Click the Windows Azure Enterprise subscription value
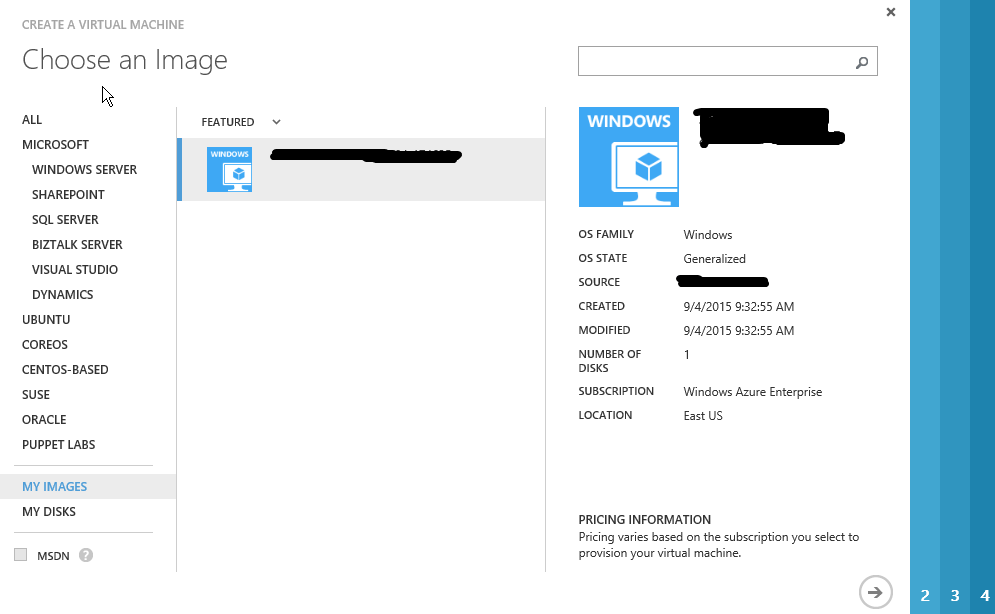Screen dimensions: 995x614 (753, 392)
